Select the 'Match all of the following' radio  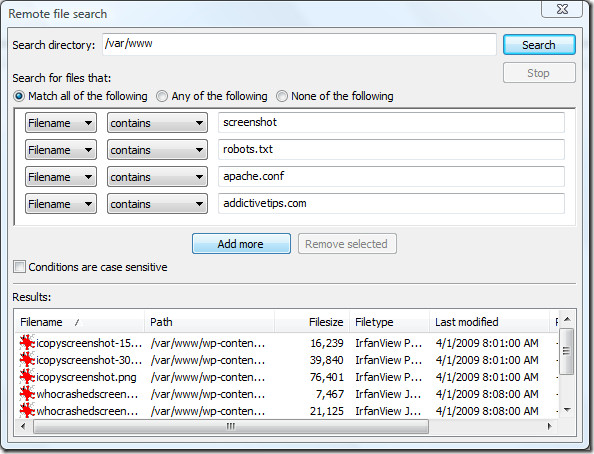pos(19,96)
